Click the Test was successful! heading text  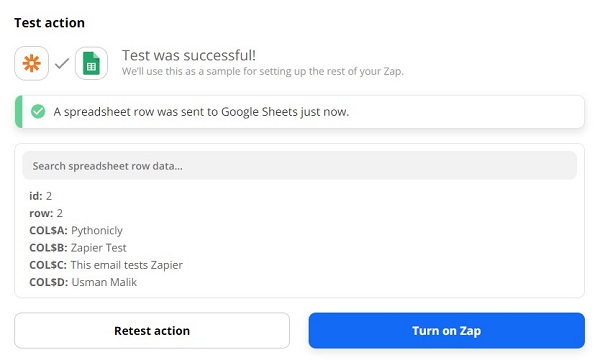pos(189,55)
